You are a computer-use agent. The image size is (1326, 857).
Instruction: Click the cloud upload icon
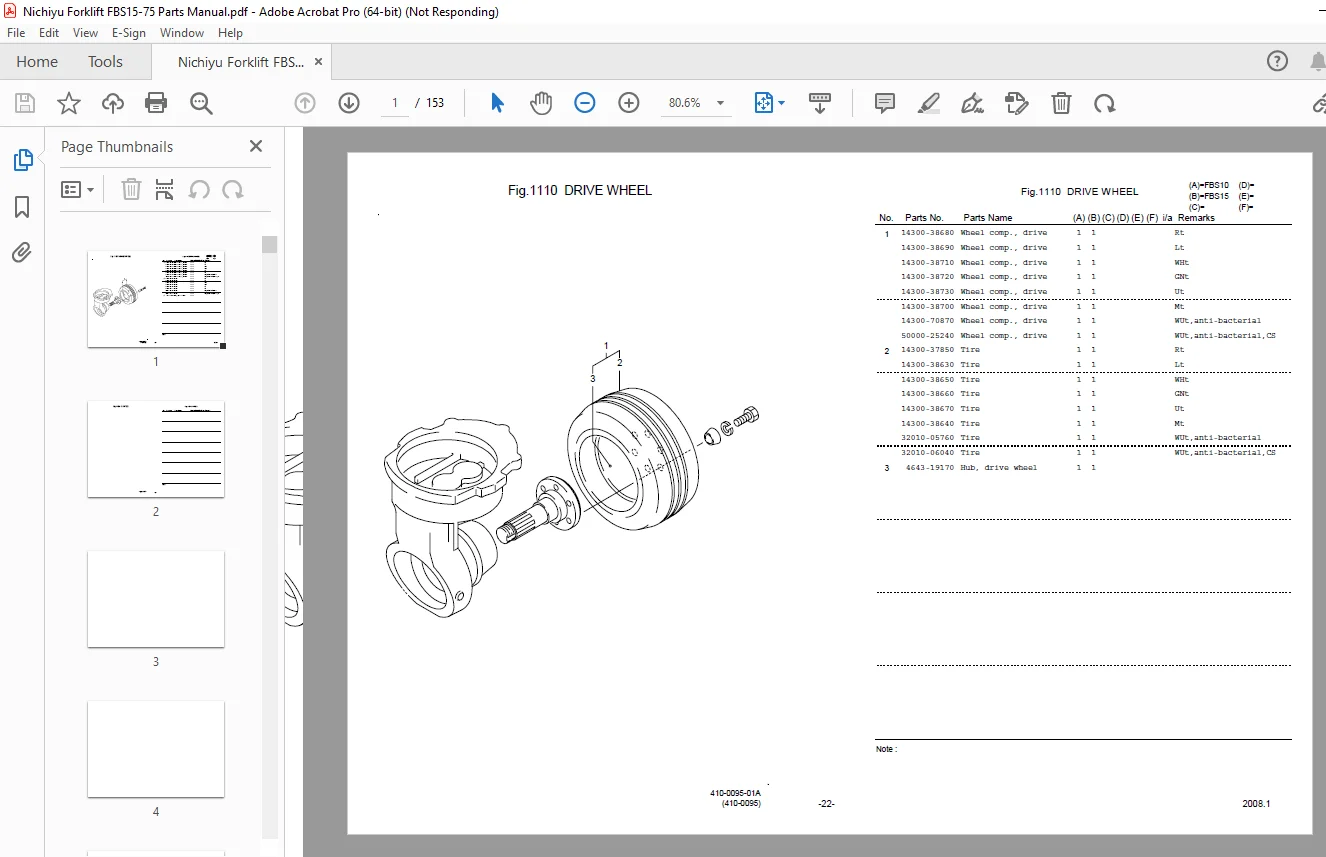113,103
